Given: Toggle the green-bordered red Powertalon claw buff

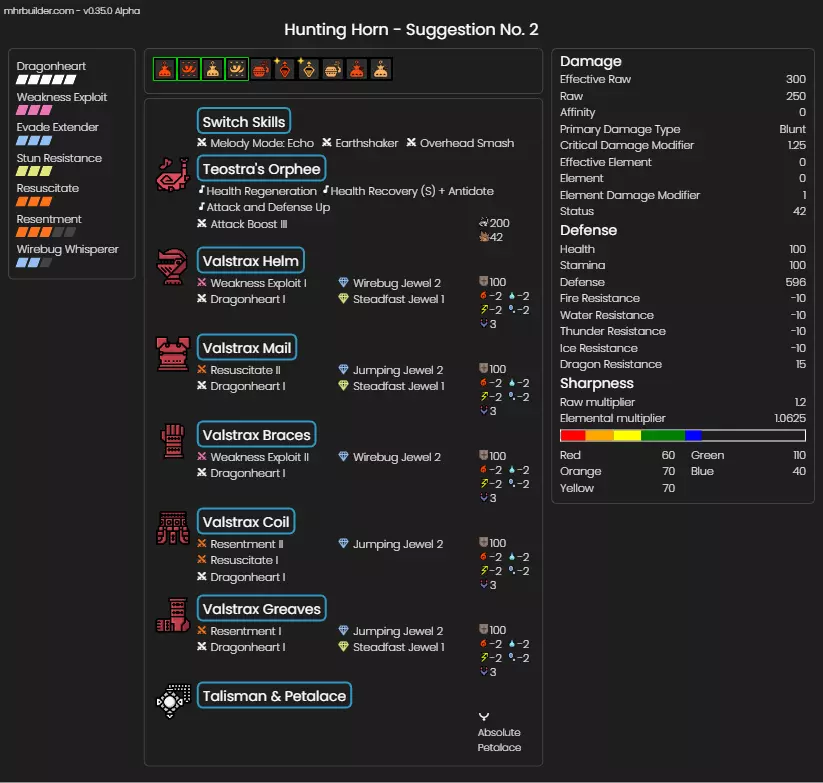Looking at the screenshot, I should coord(189,69).
